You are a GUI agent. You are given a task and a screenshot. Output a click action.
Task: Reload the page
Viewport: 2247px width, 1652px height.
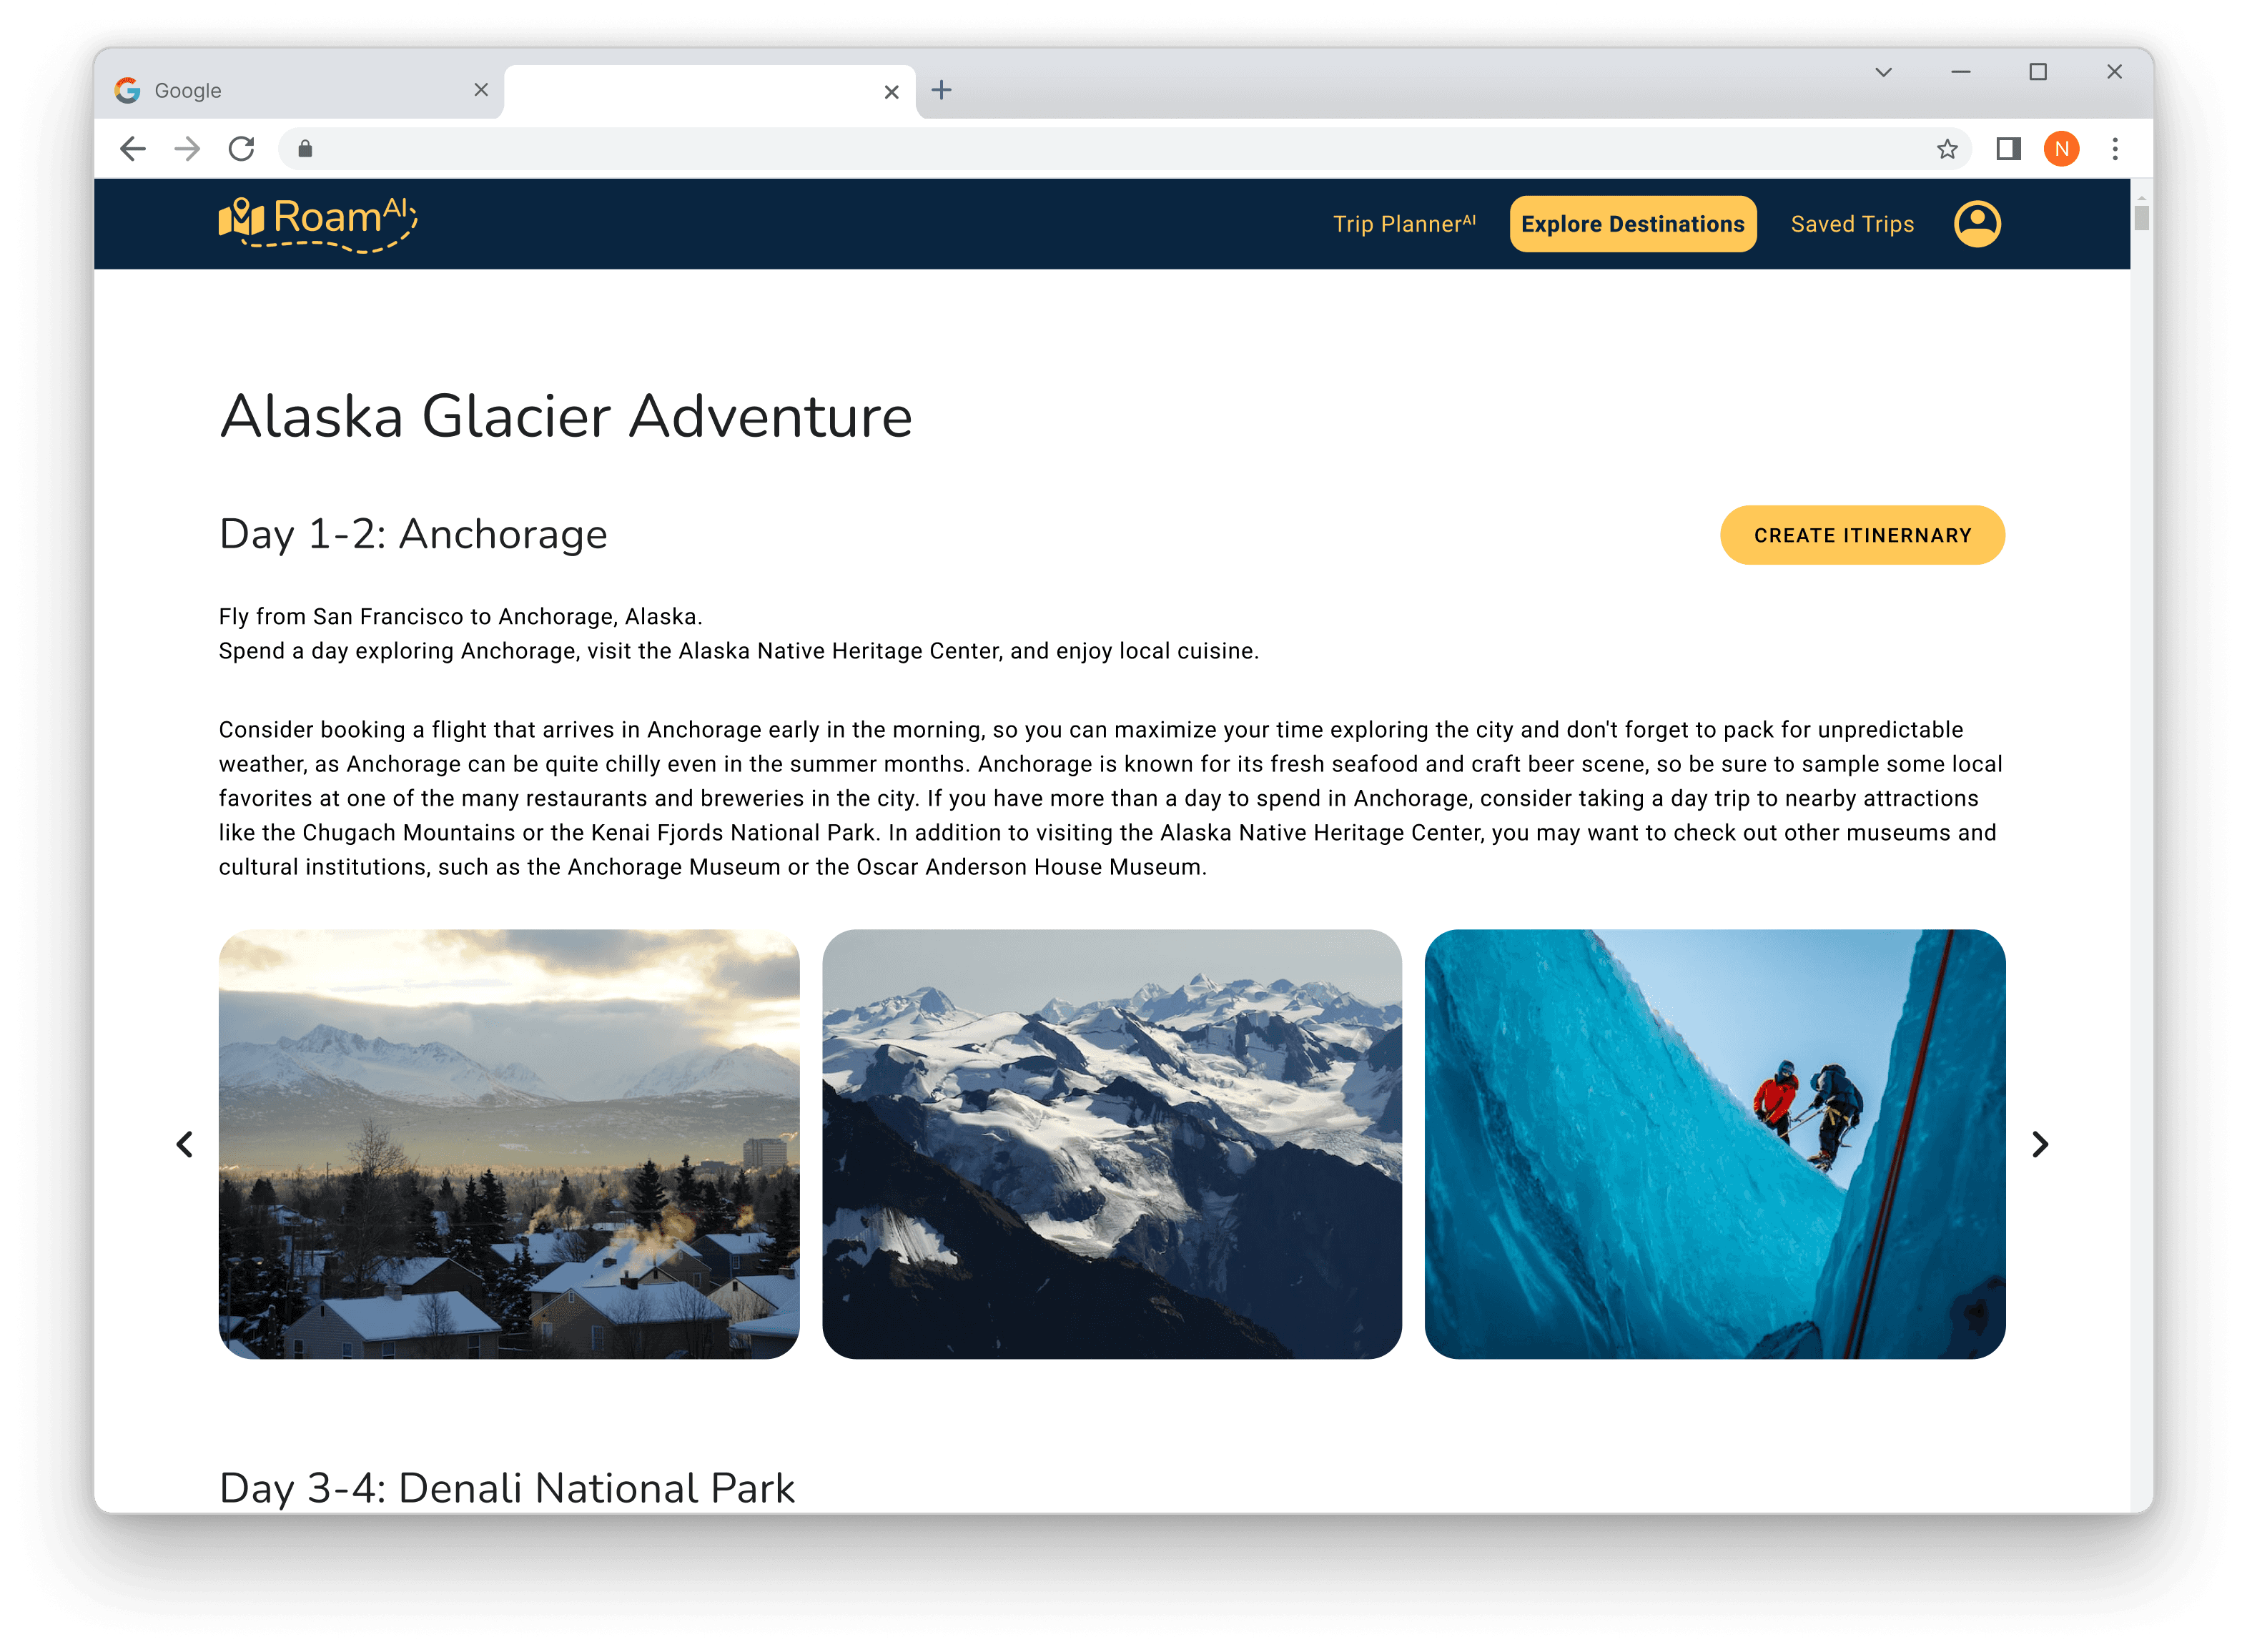point(241,149)
